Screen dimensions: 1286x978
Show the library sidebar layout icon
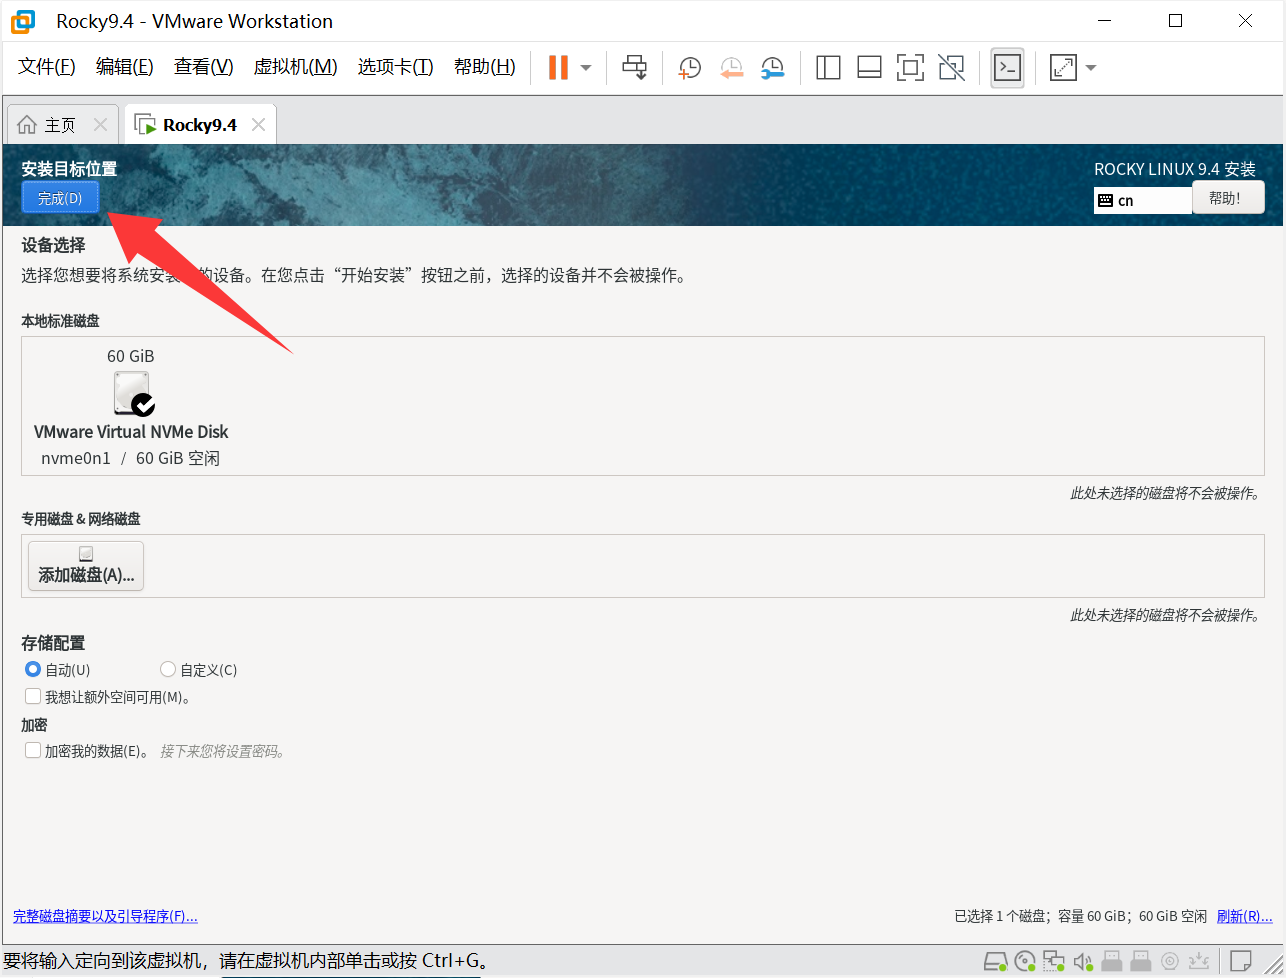click(x=828, y=68)
